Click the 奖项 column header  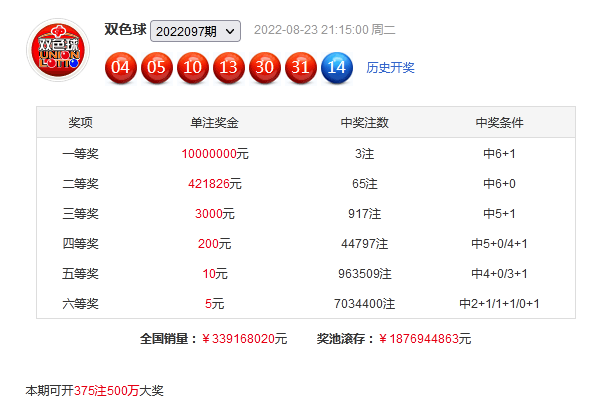pos(80,123)
